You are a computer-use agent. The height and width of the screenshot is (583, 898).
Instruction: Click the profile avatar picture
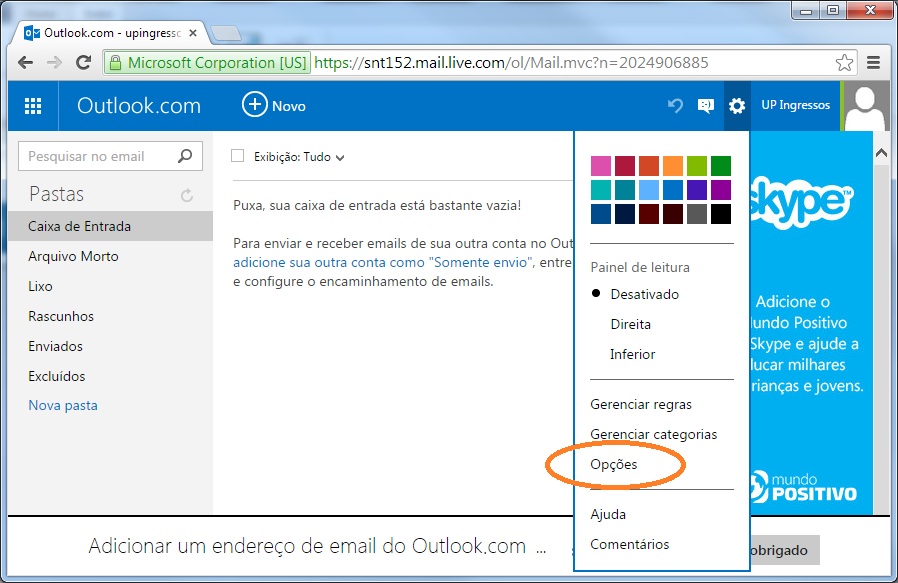pyautogui.click(x=866, y=106)
